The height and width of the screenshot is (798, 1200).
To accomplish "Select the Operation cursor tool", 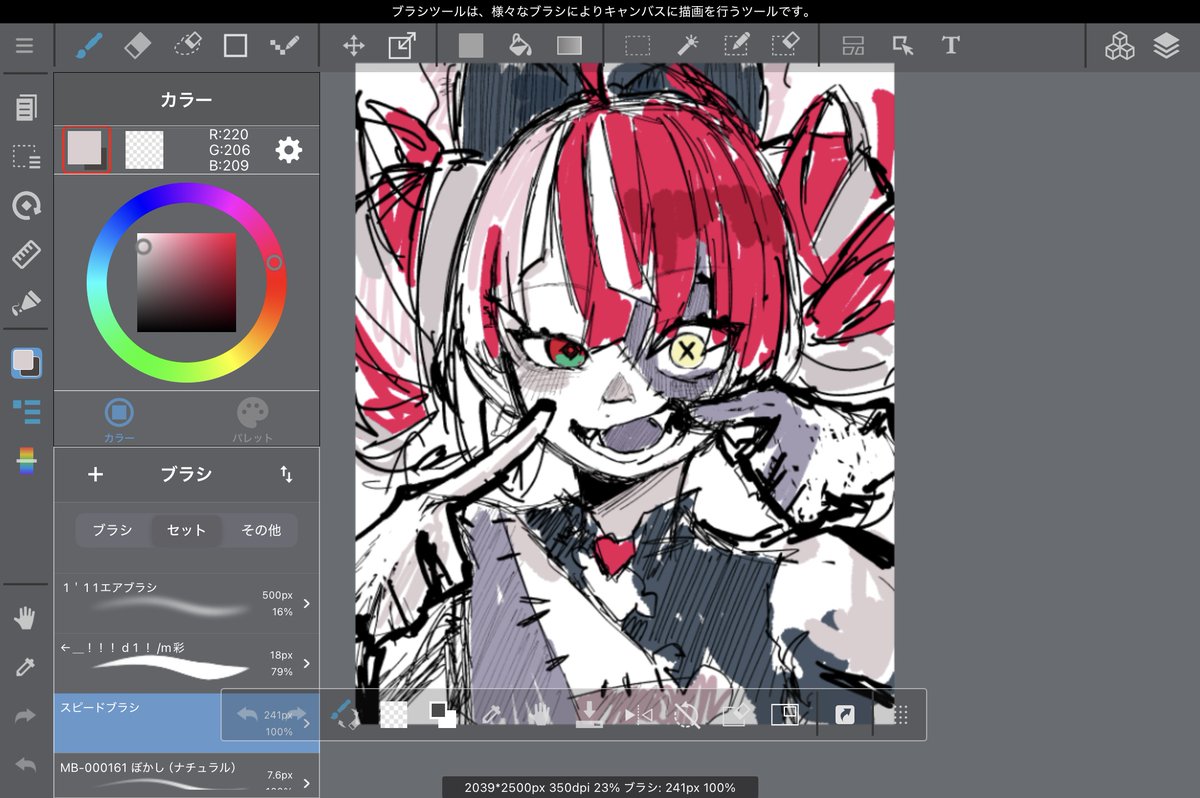I will [x=902, y=46].
